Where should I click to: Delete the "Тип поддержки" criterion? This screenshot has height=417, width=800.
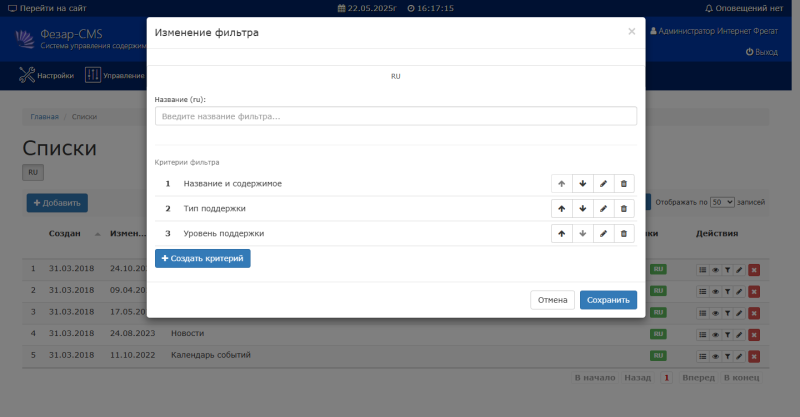coord(624,208)
